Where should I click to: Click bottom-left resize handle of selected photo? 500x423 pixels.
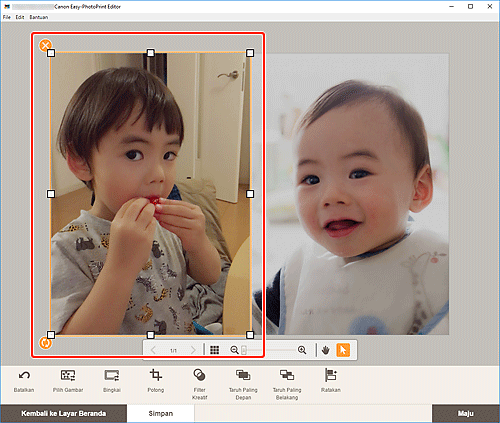(x=51, y=335)
